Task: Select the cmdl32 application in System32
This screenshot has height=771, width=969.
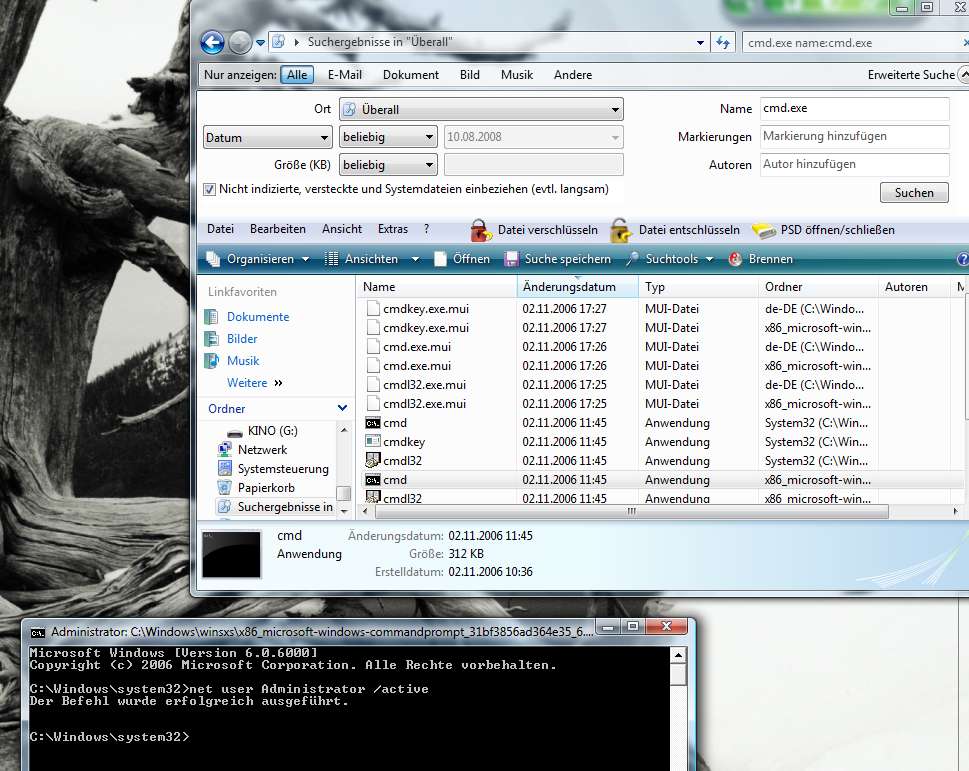Action: pyautogui.click(x=402, y=461)
